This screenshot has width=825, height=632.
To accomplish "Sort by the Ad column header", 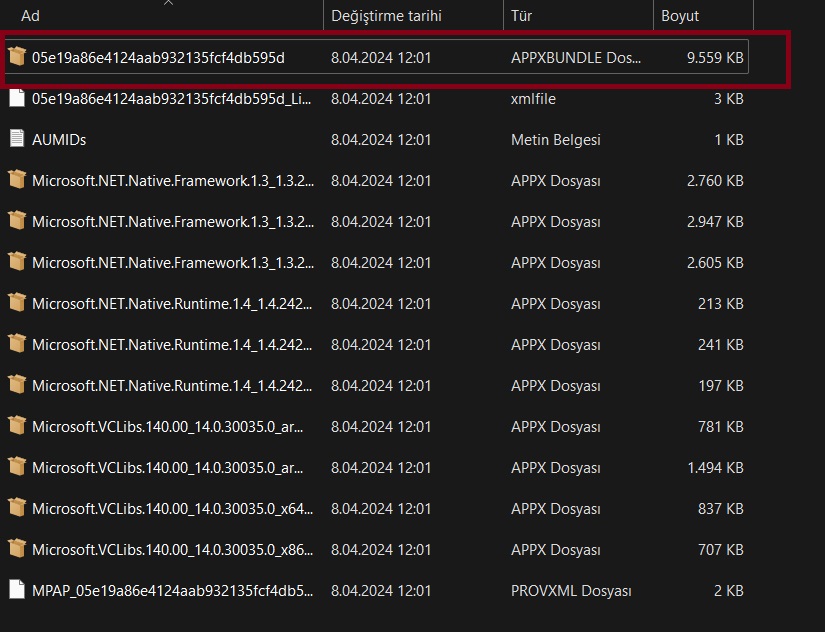I will (x=30, y=16).
